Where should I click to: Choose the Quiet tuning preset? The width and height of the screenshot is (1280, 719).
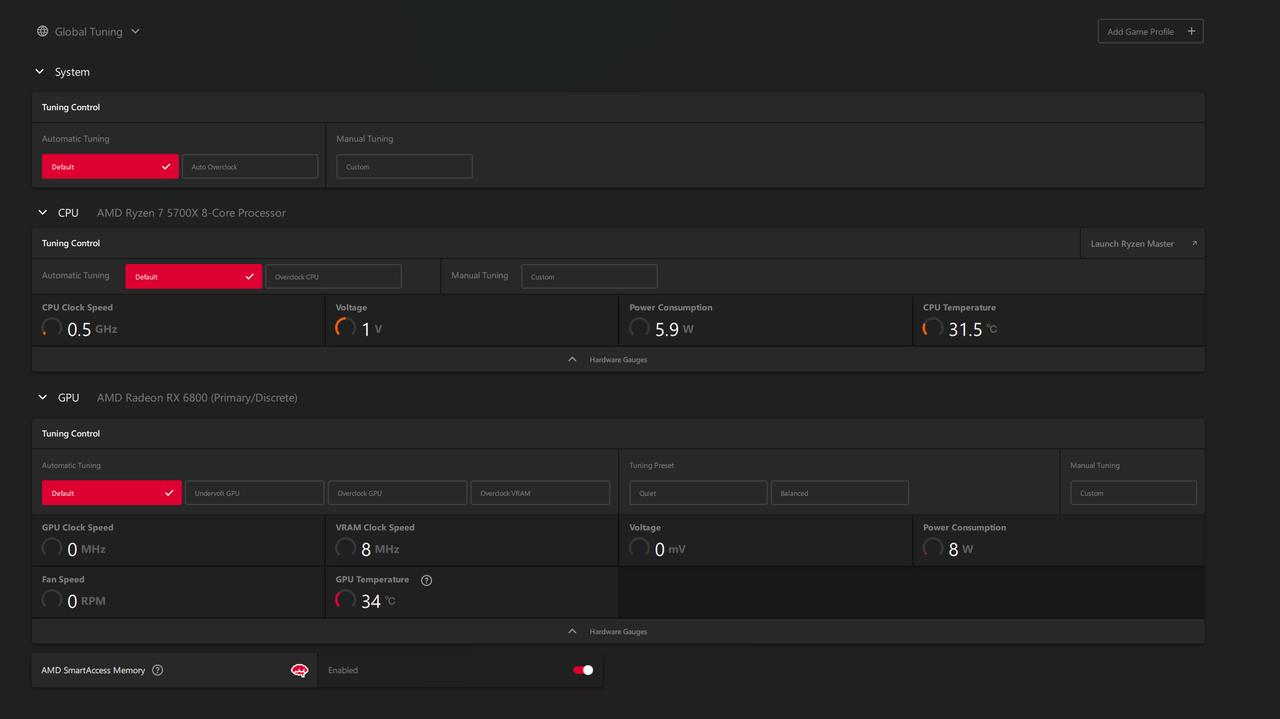tap(698, 493)
